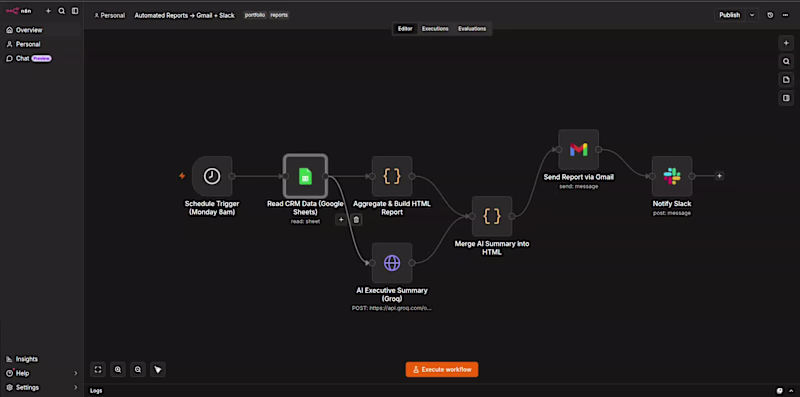Screen dimensions: 800x397
Task: Switch to the Editor tab
Action: (405, 29)
